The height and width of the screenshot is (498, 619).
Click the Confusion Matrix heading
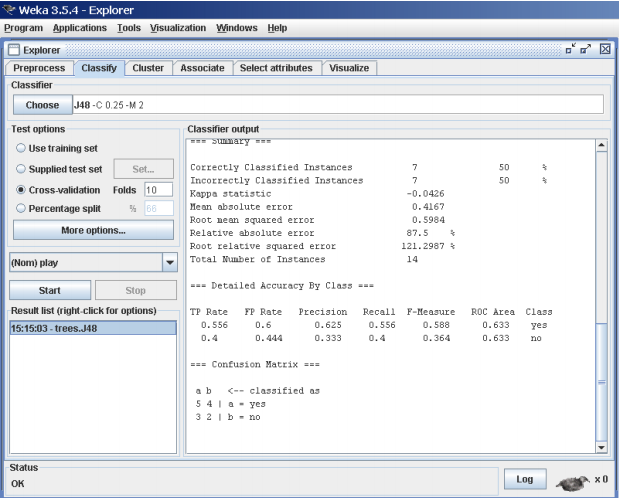pyautogui.click(x=255, y=364)
